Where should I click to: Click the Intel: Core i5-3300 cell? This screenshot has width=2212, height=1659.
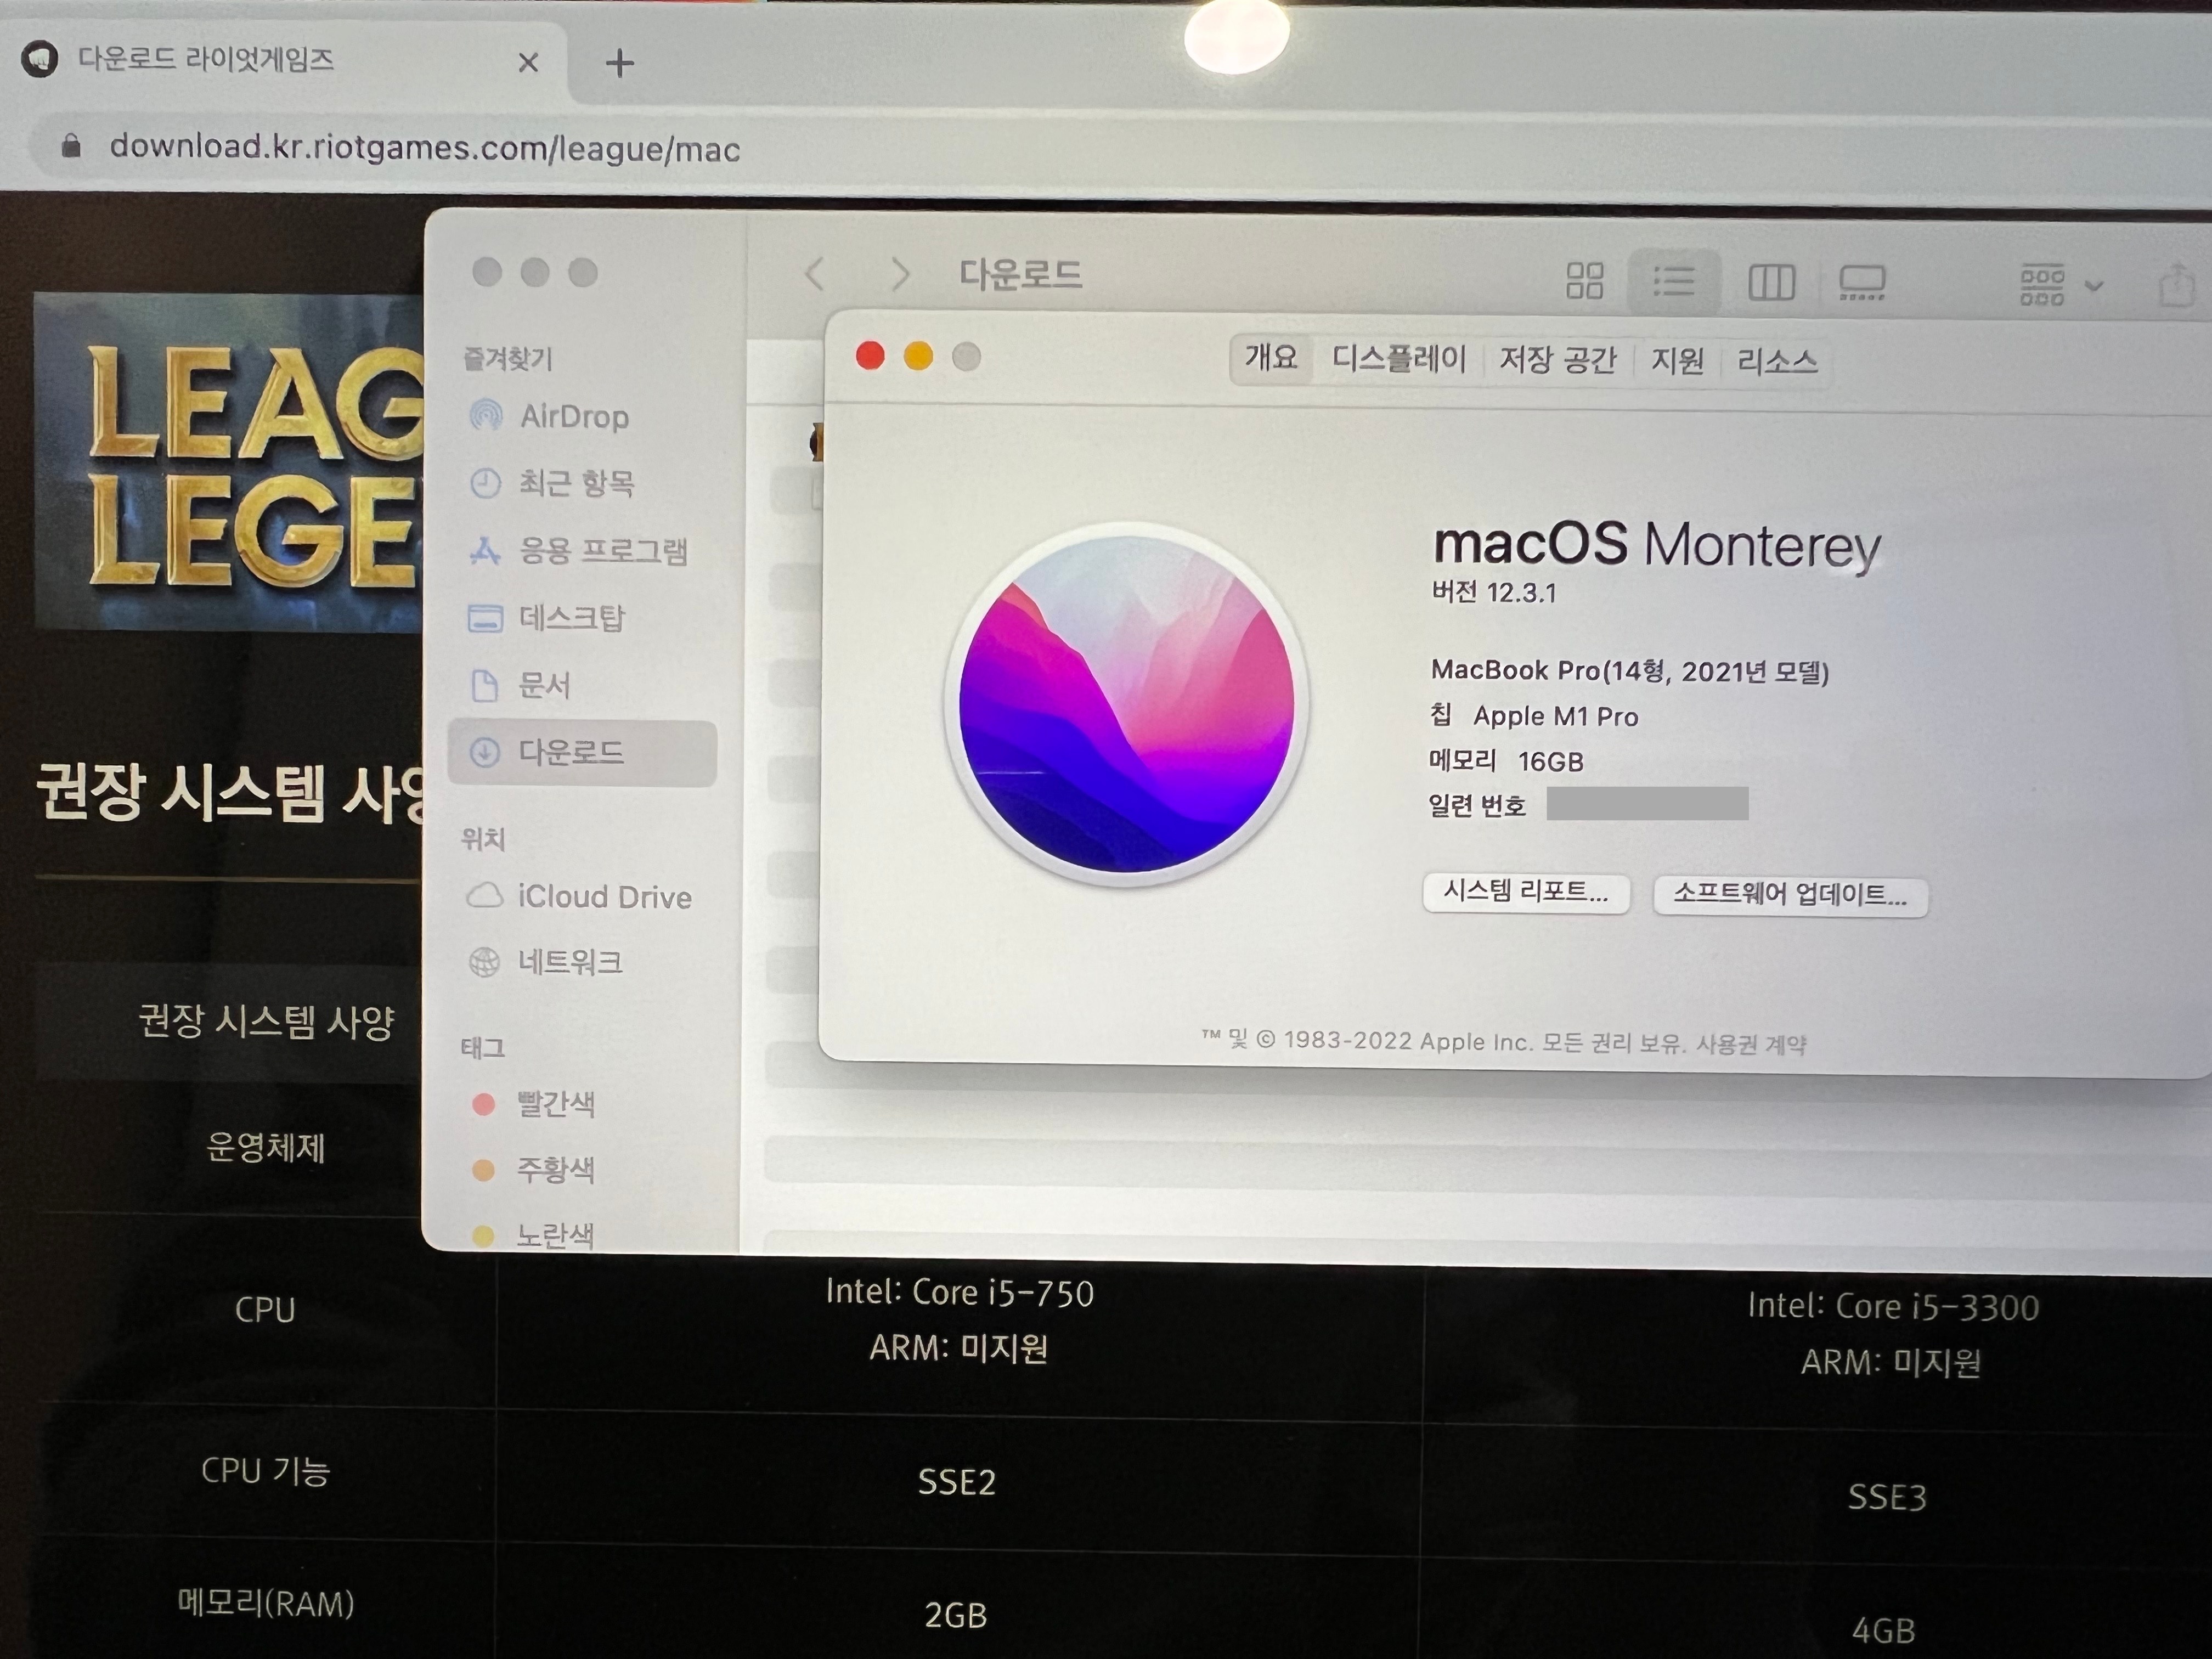[x=1893, y=1307]
